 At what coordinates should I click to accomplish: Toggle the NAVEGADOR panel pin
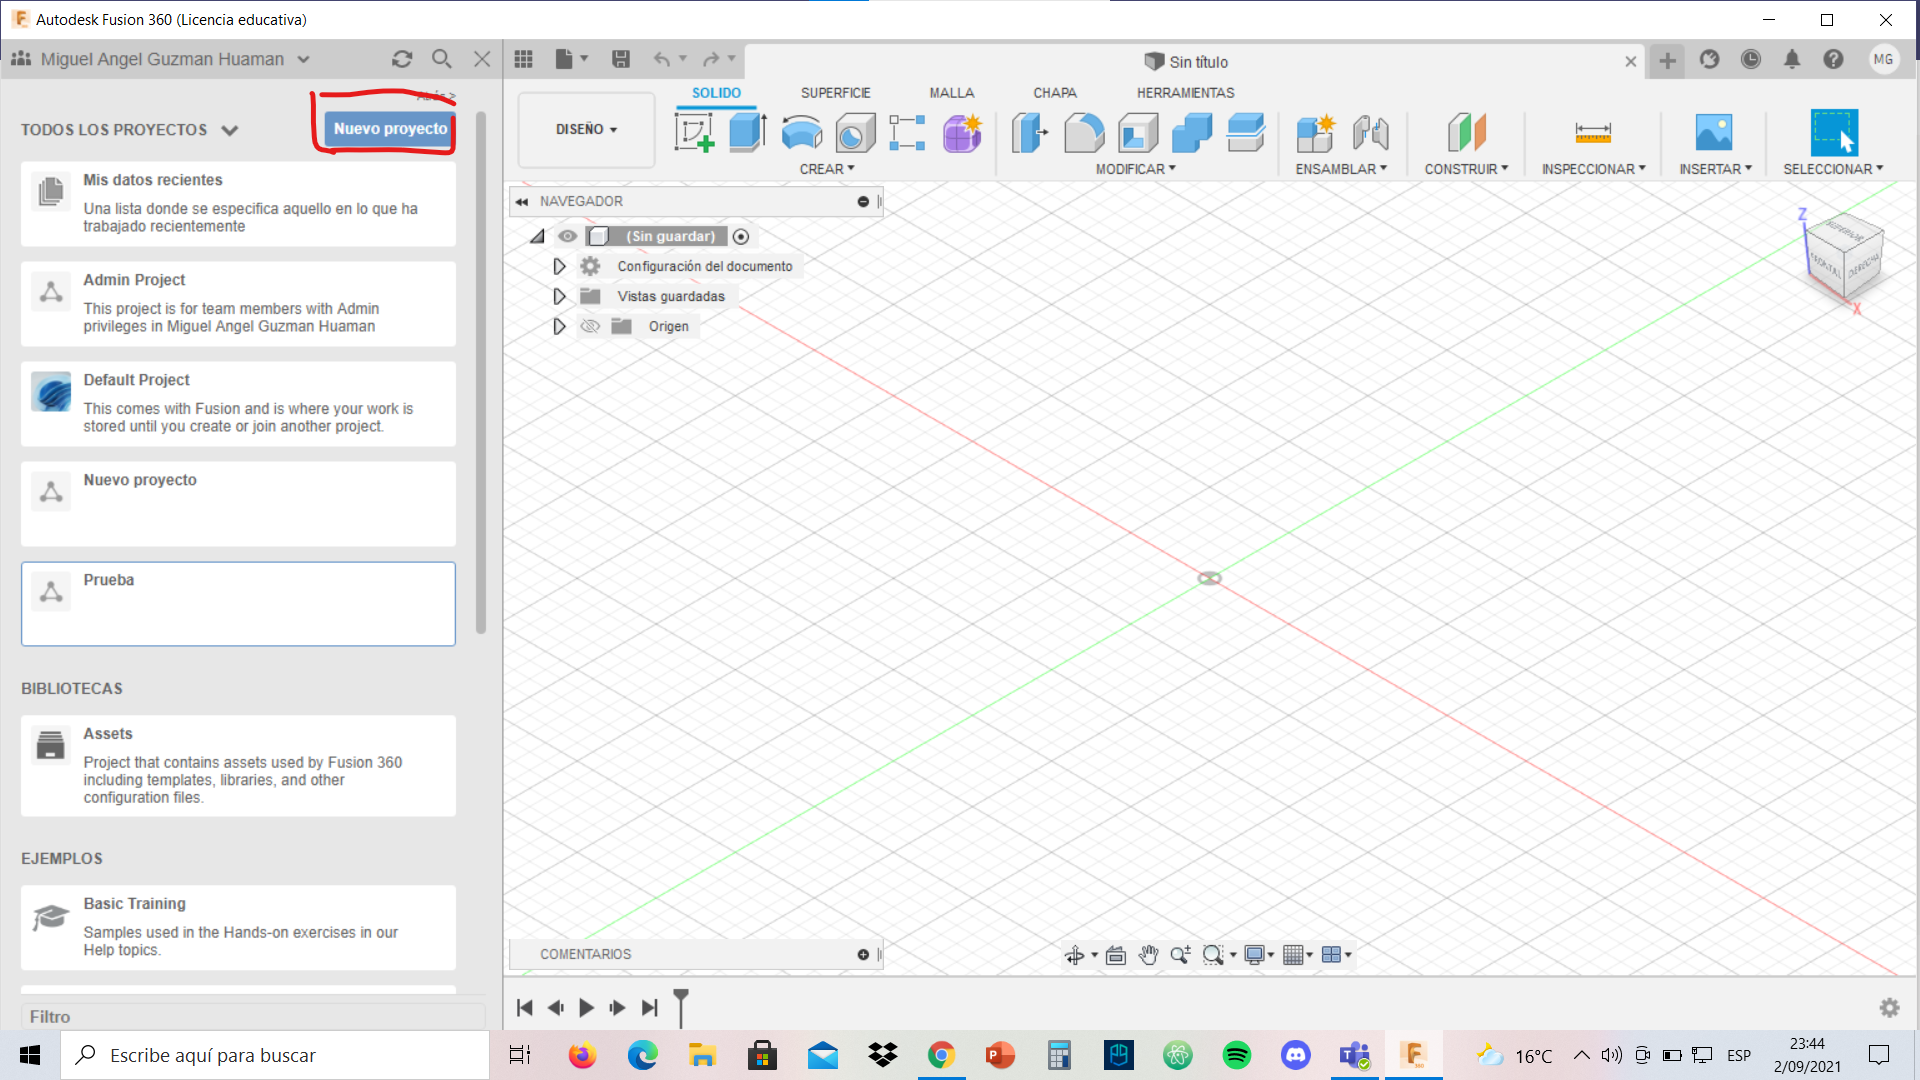(863, 201)
